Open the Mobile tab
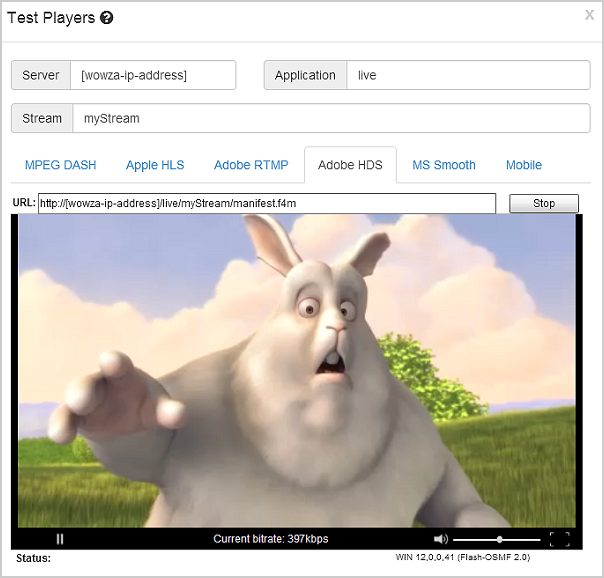Screen dimensions: 604x578 (x=524, y=165)
